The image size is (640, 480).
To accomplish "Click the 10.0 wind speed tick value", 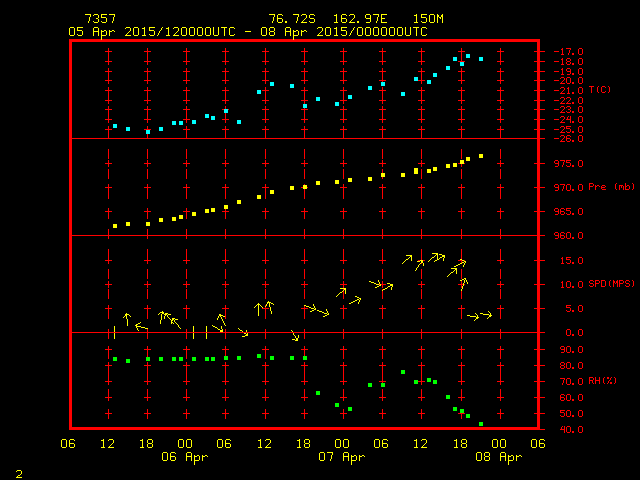I will (x=571, y=285).
